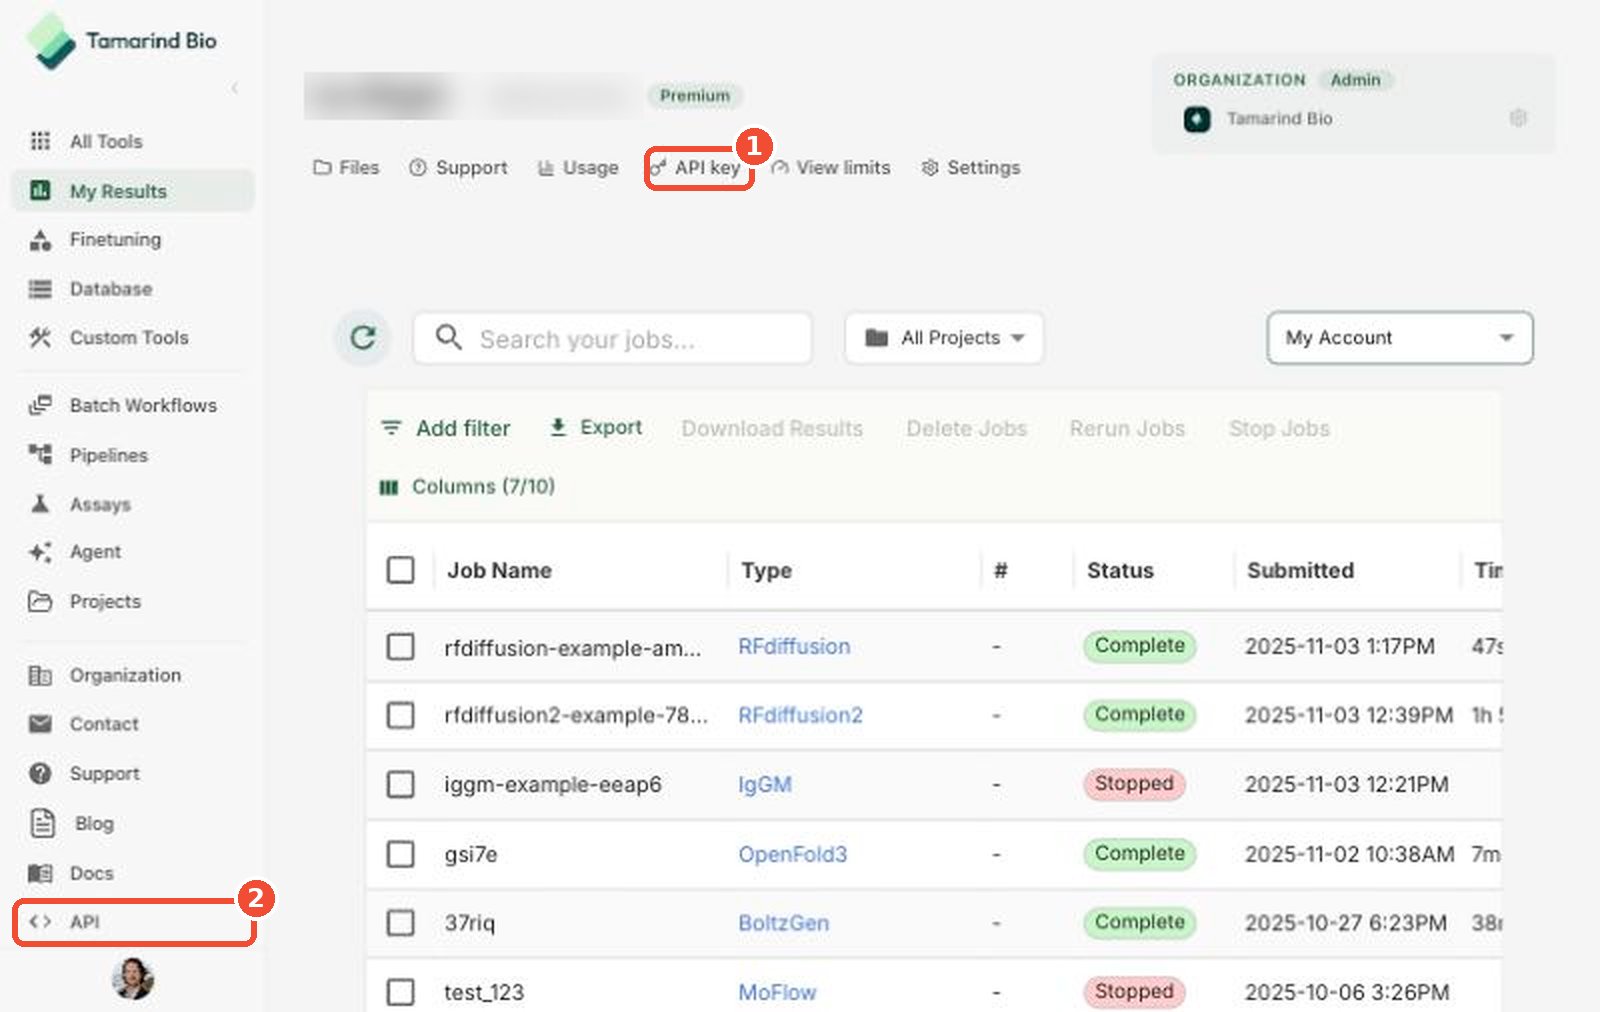Open the My Account dropdown

(x=1400, y=338)
